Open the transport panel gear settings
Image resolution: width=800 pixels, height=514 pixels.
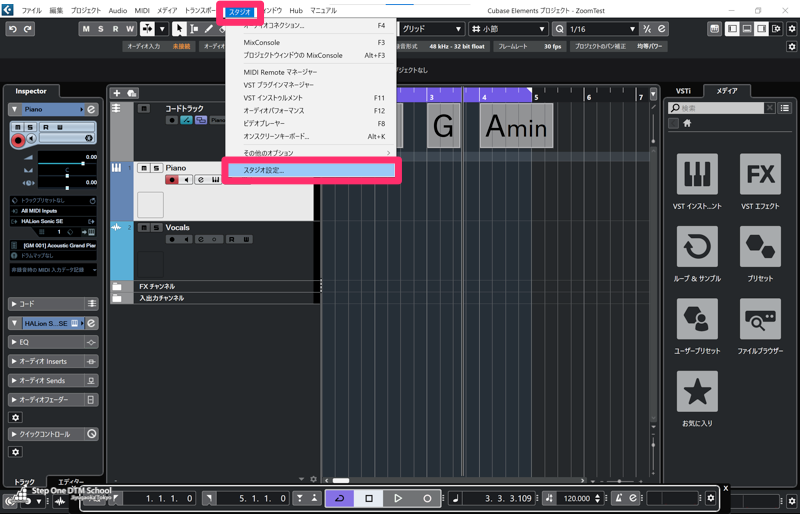point(711,498)
